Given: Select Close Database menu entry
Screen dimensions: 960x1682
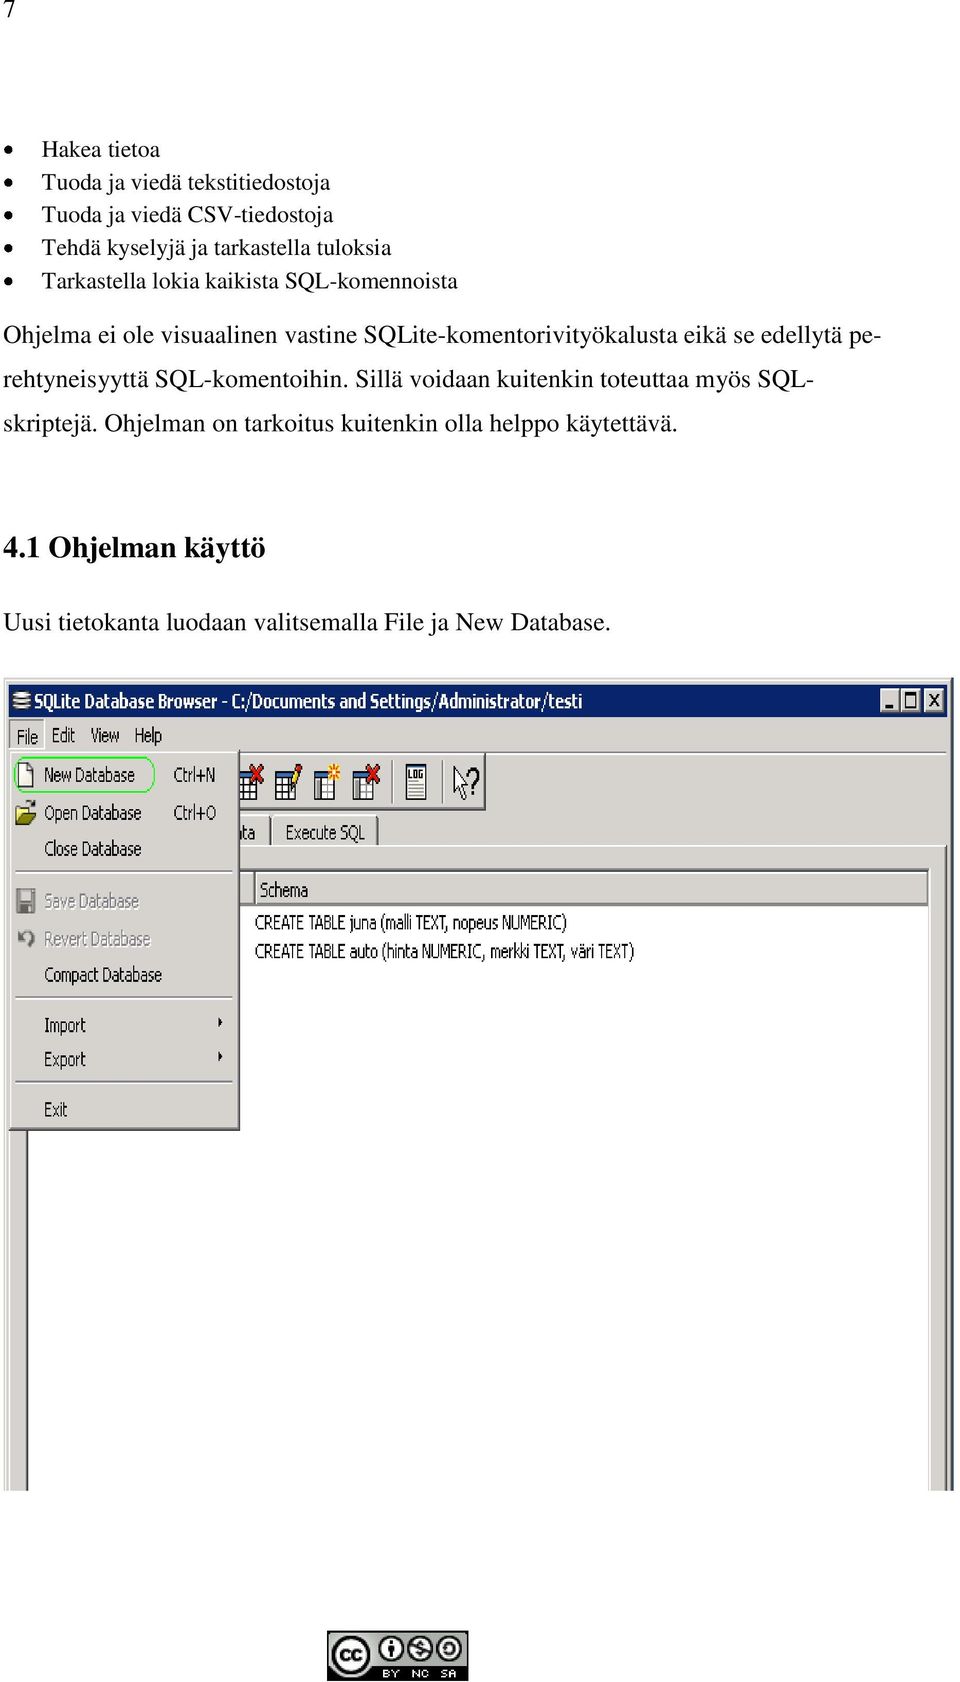Looking at the screenshot, I should [124, 849].
